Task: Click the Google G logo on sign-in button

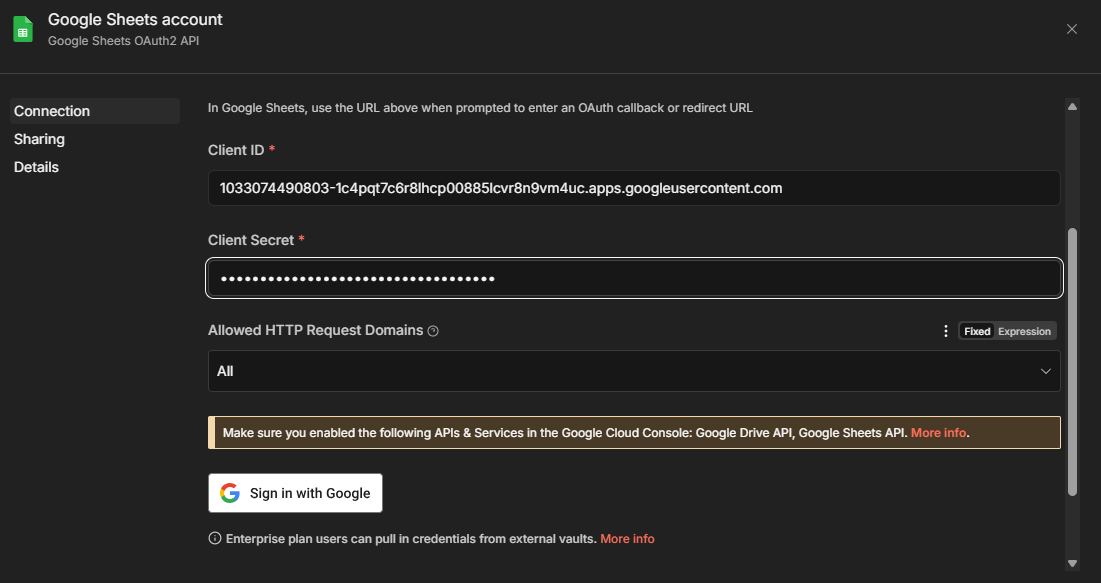Action: (x=230, y=493)
